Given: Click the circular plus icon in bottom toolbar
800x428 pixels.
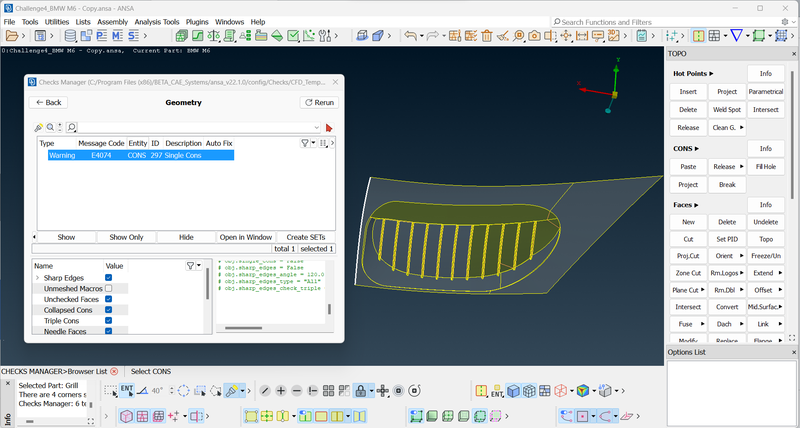Looking at the screenshot, I should (x=281, y=391).
